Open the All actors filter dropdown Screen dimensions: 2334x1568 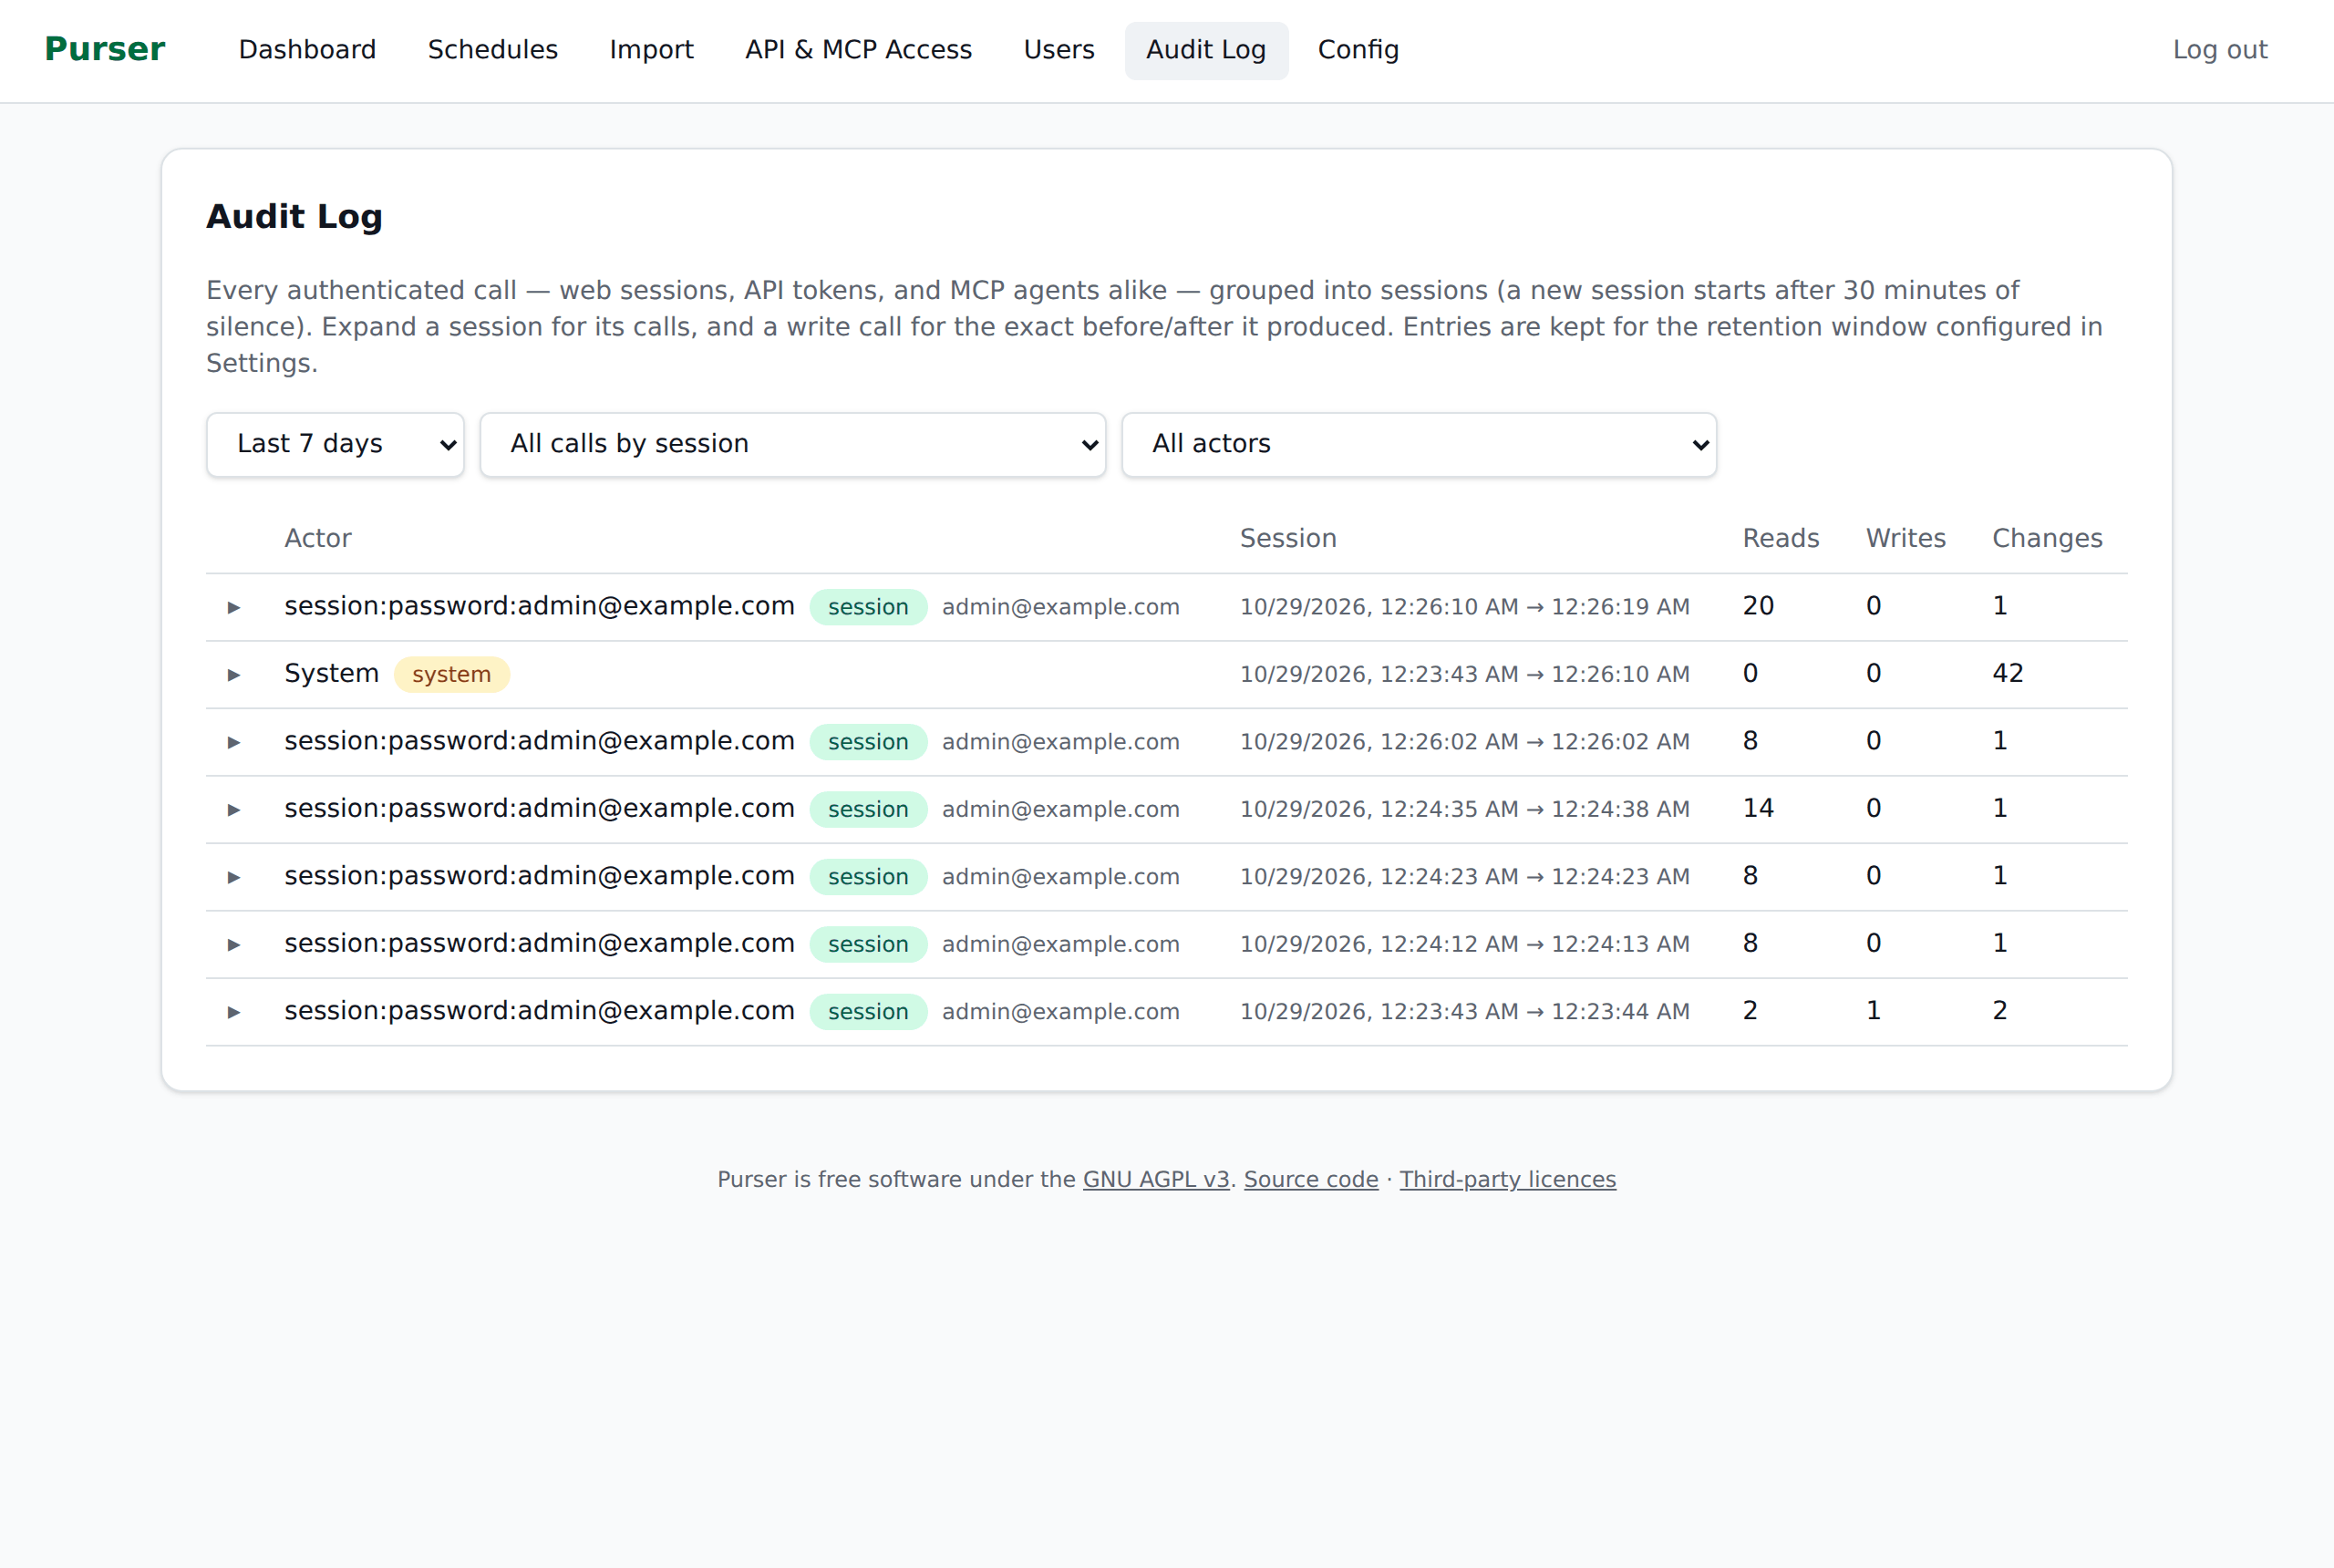tap(1419, 444)
